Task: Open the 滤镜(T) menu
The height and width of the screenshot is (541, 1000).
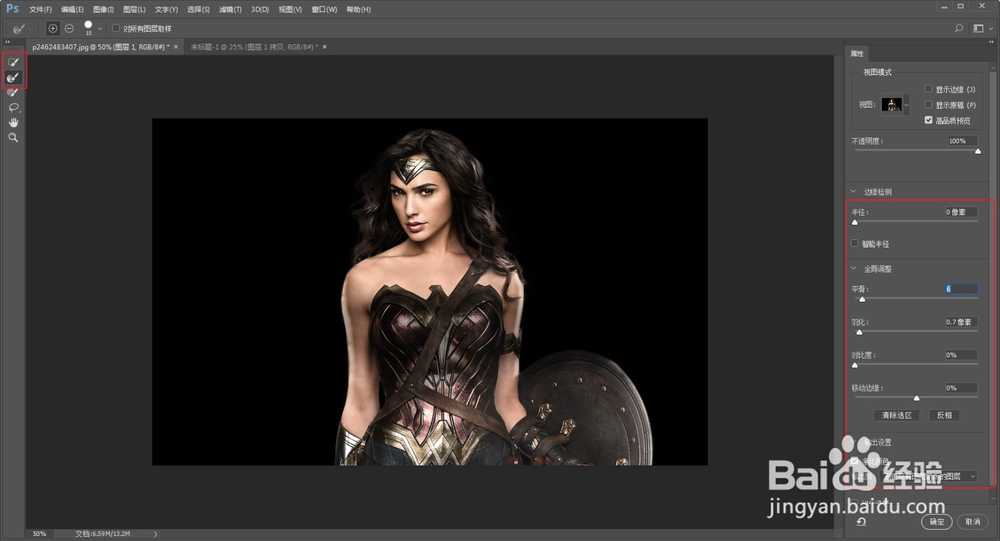Action: click(230, 10)
